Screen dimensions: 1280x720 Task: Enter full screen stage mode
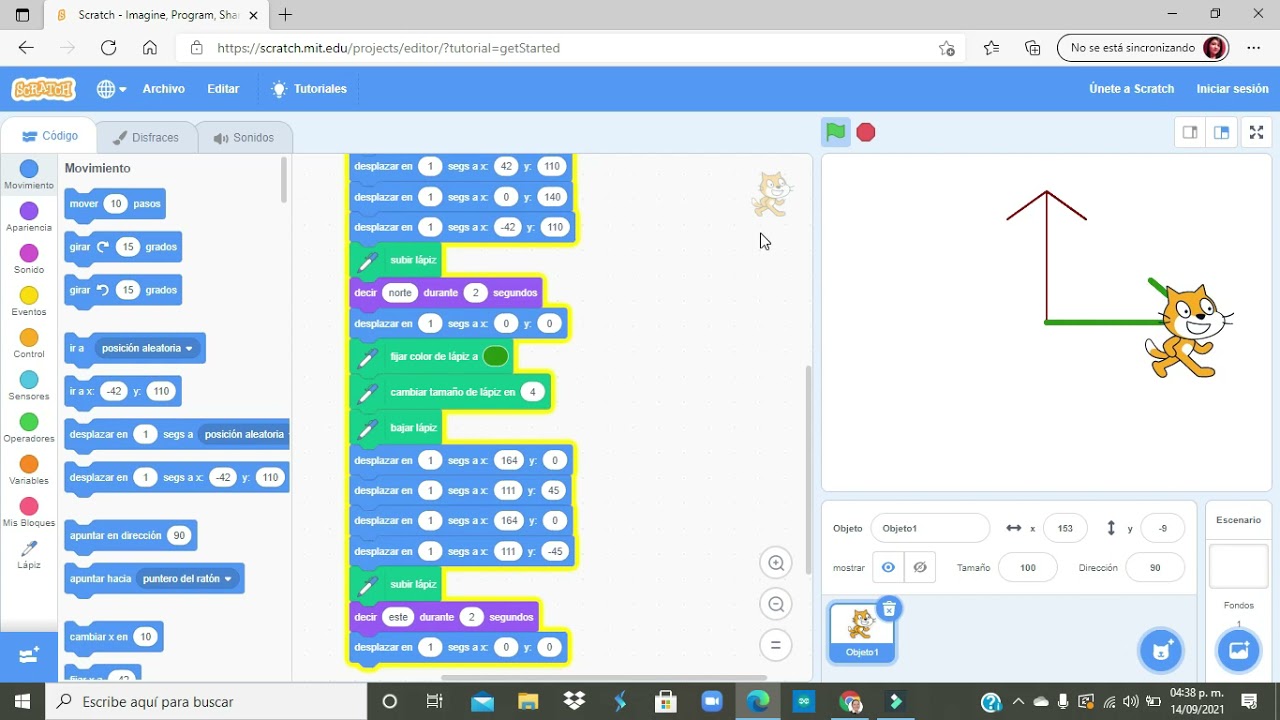pyautogui.click(x=1256, y=132)
